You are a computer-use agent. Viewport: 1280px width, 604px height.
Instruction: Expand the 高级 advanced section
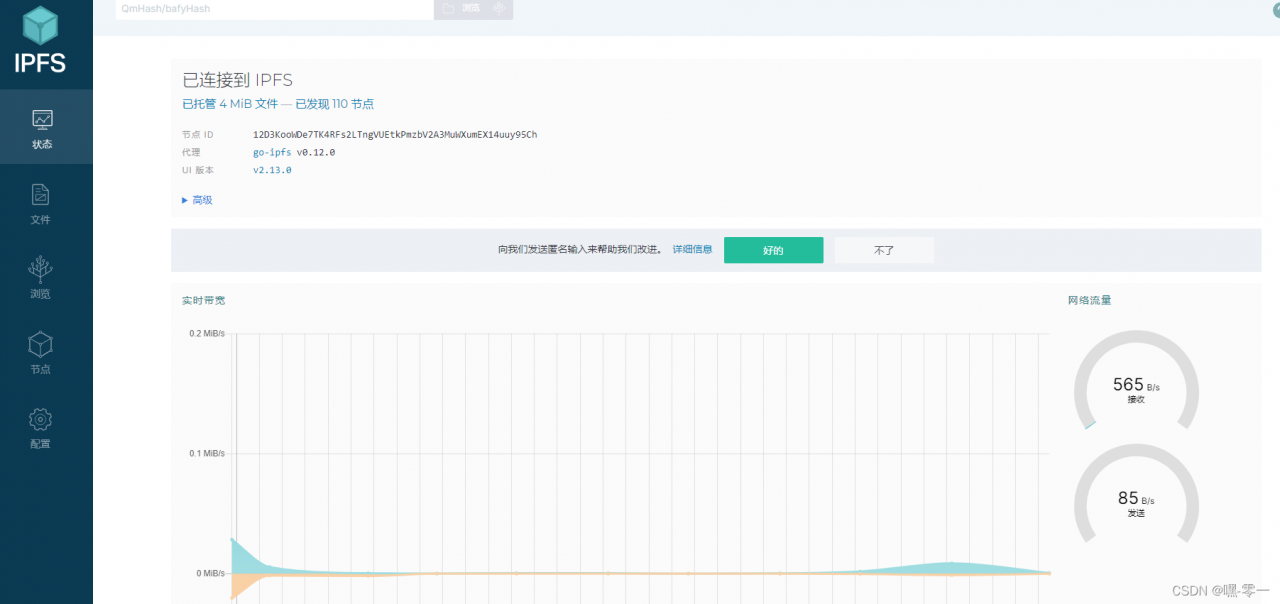197,200
